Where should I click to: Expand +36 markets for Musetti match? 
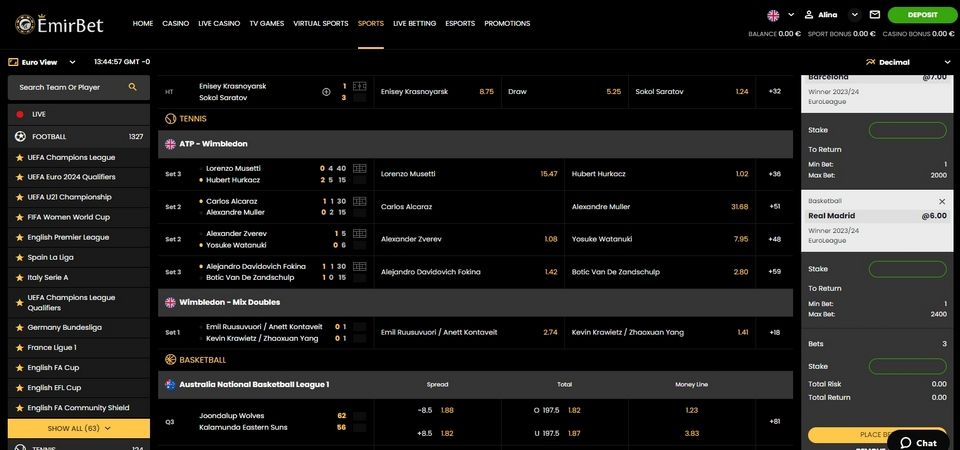point(774,174)
